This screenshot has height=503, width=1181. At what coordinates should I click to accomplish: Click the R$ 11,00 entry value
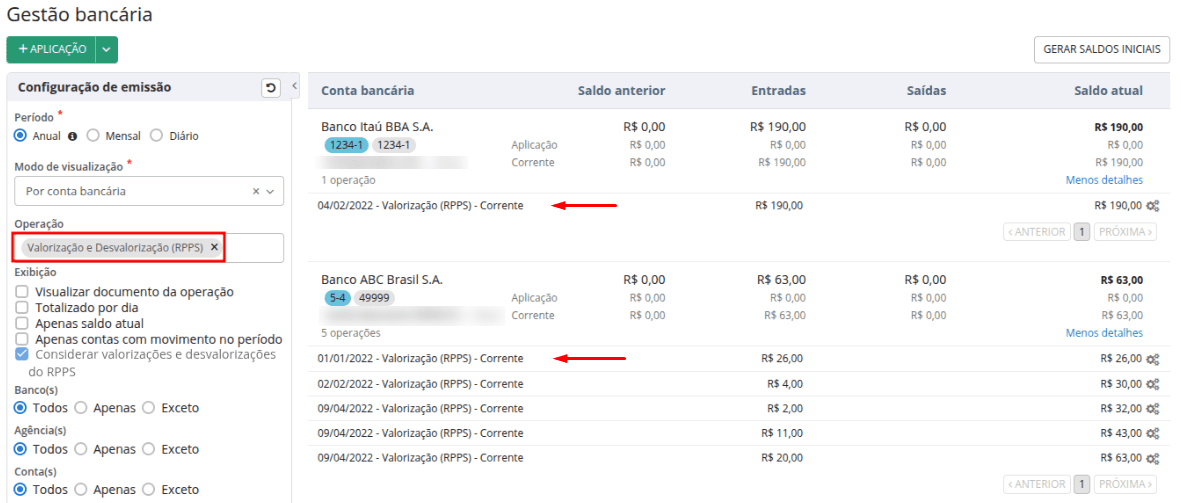(782, 433)
